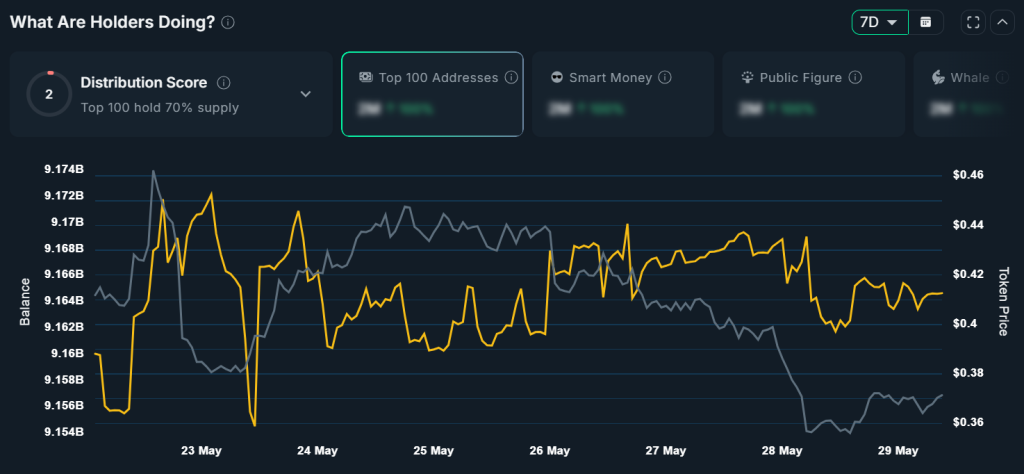Viewport: 1024px width, 474px height.
Task: Click info icon beside What Are Holders Doing
Action: [x=227, y=22]
